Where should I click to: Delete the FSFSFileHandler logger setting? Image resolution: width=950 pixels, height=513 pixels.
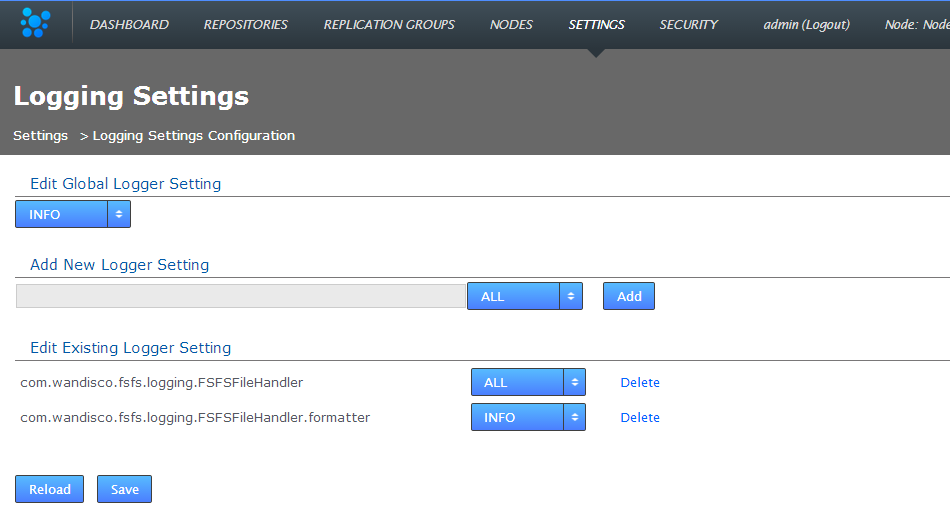(x=640, y=383)
